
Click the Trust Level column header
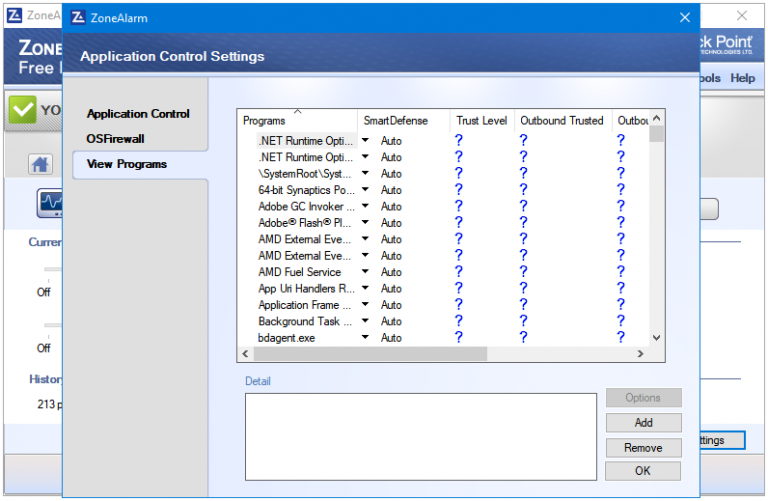(482, 120)
